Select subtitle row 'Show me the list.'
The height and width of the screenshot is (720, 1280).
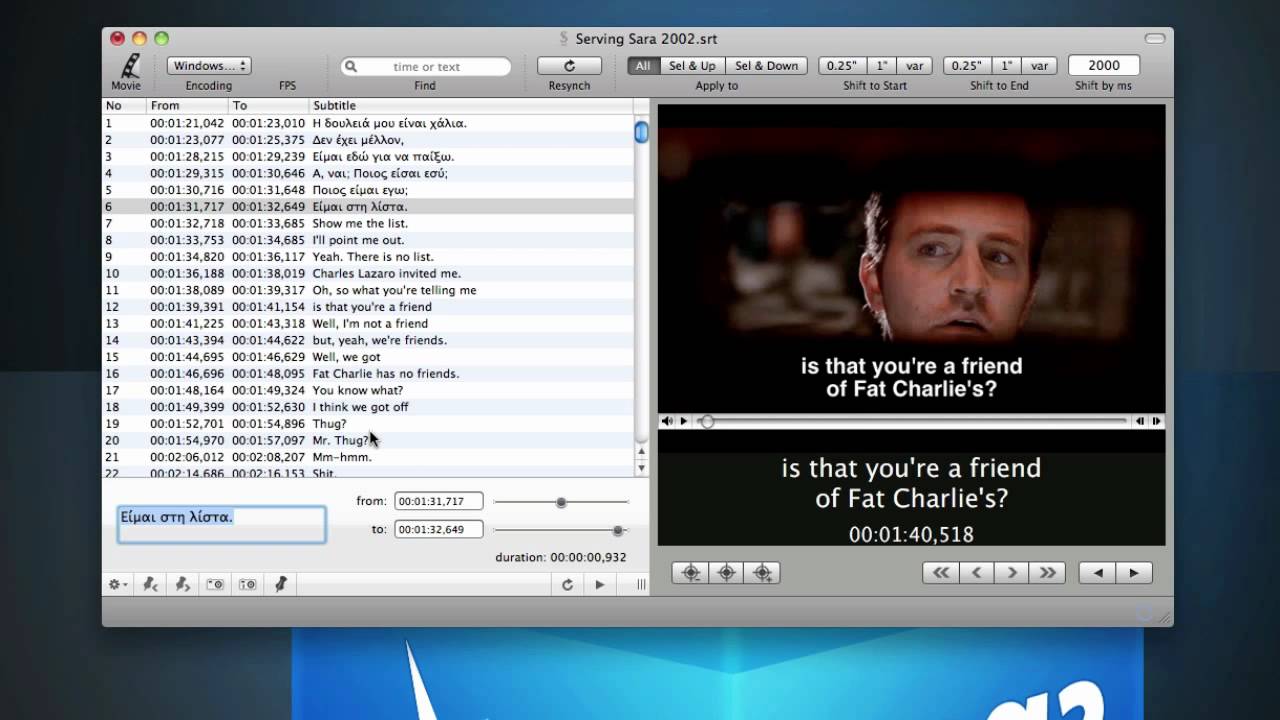pos(368,223)
